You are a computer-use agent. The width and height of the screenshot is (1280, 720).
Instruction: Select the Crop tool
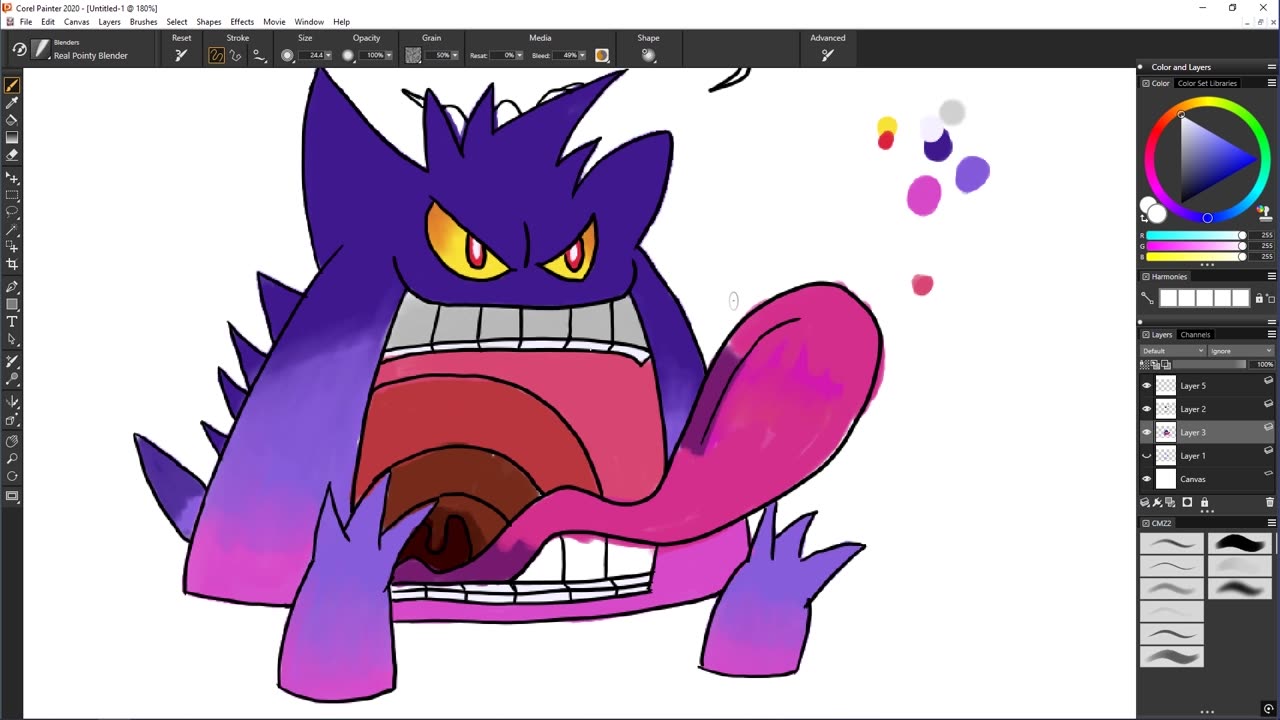(x=12, y=264)
